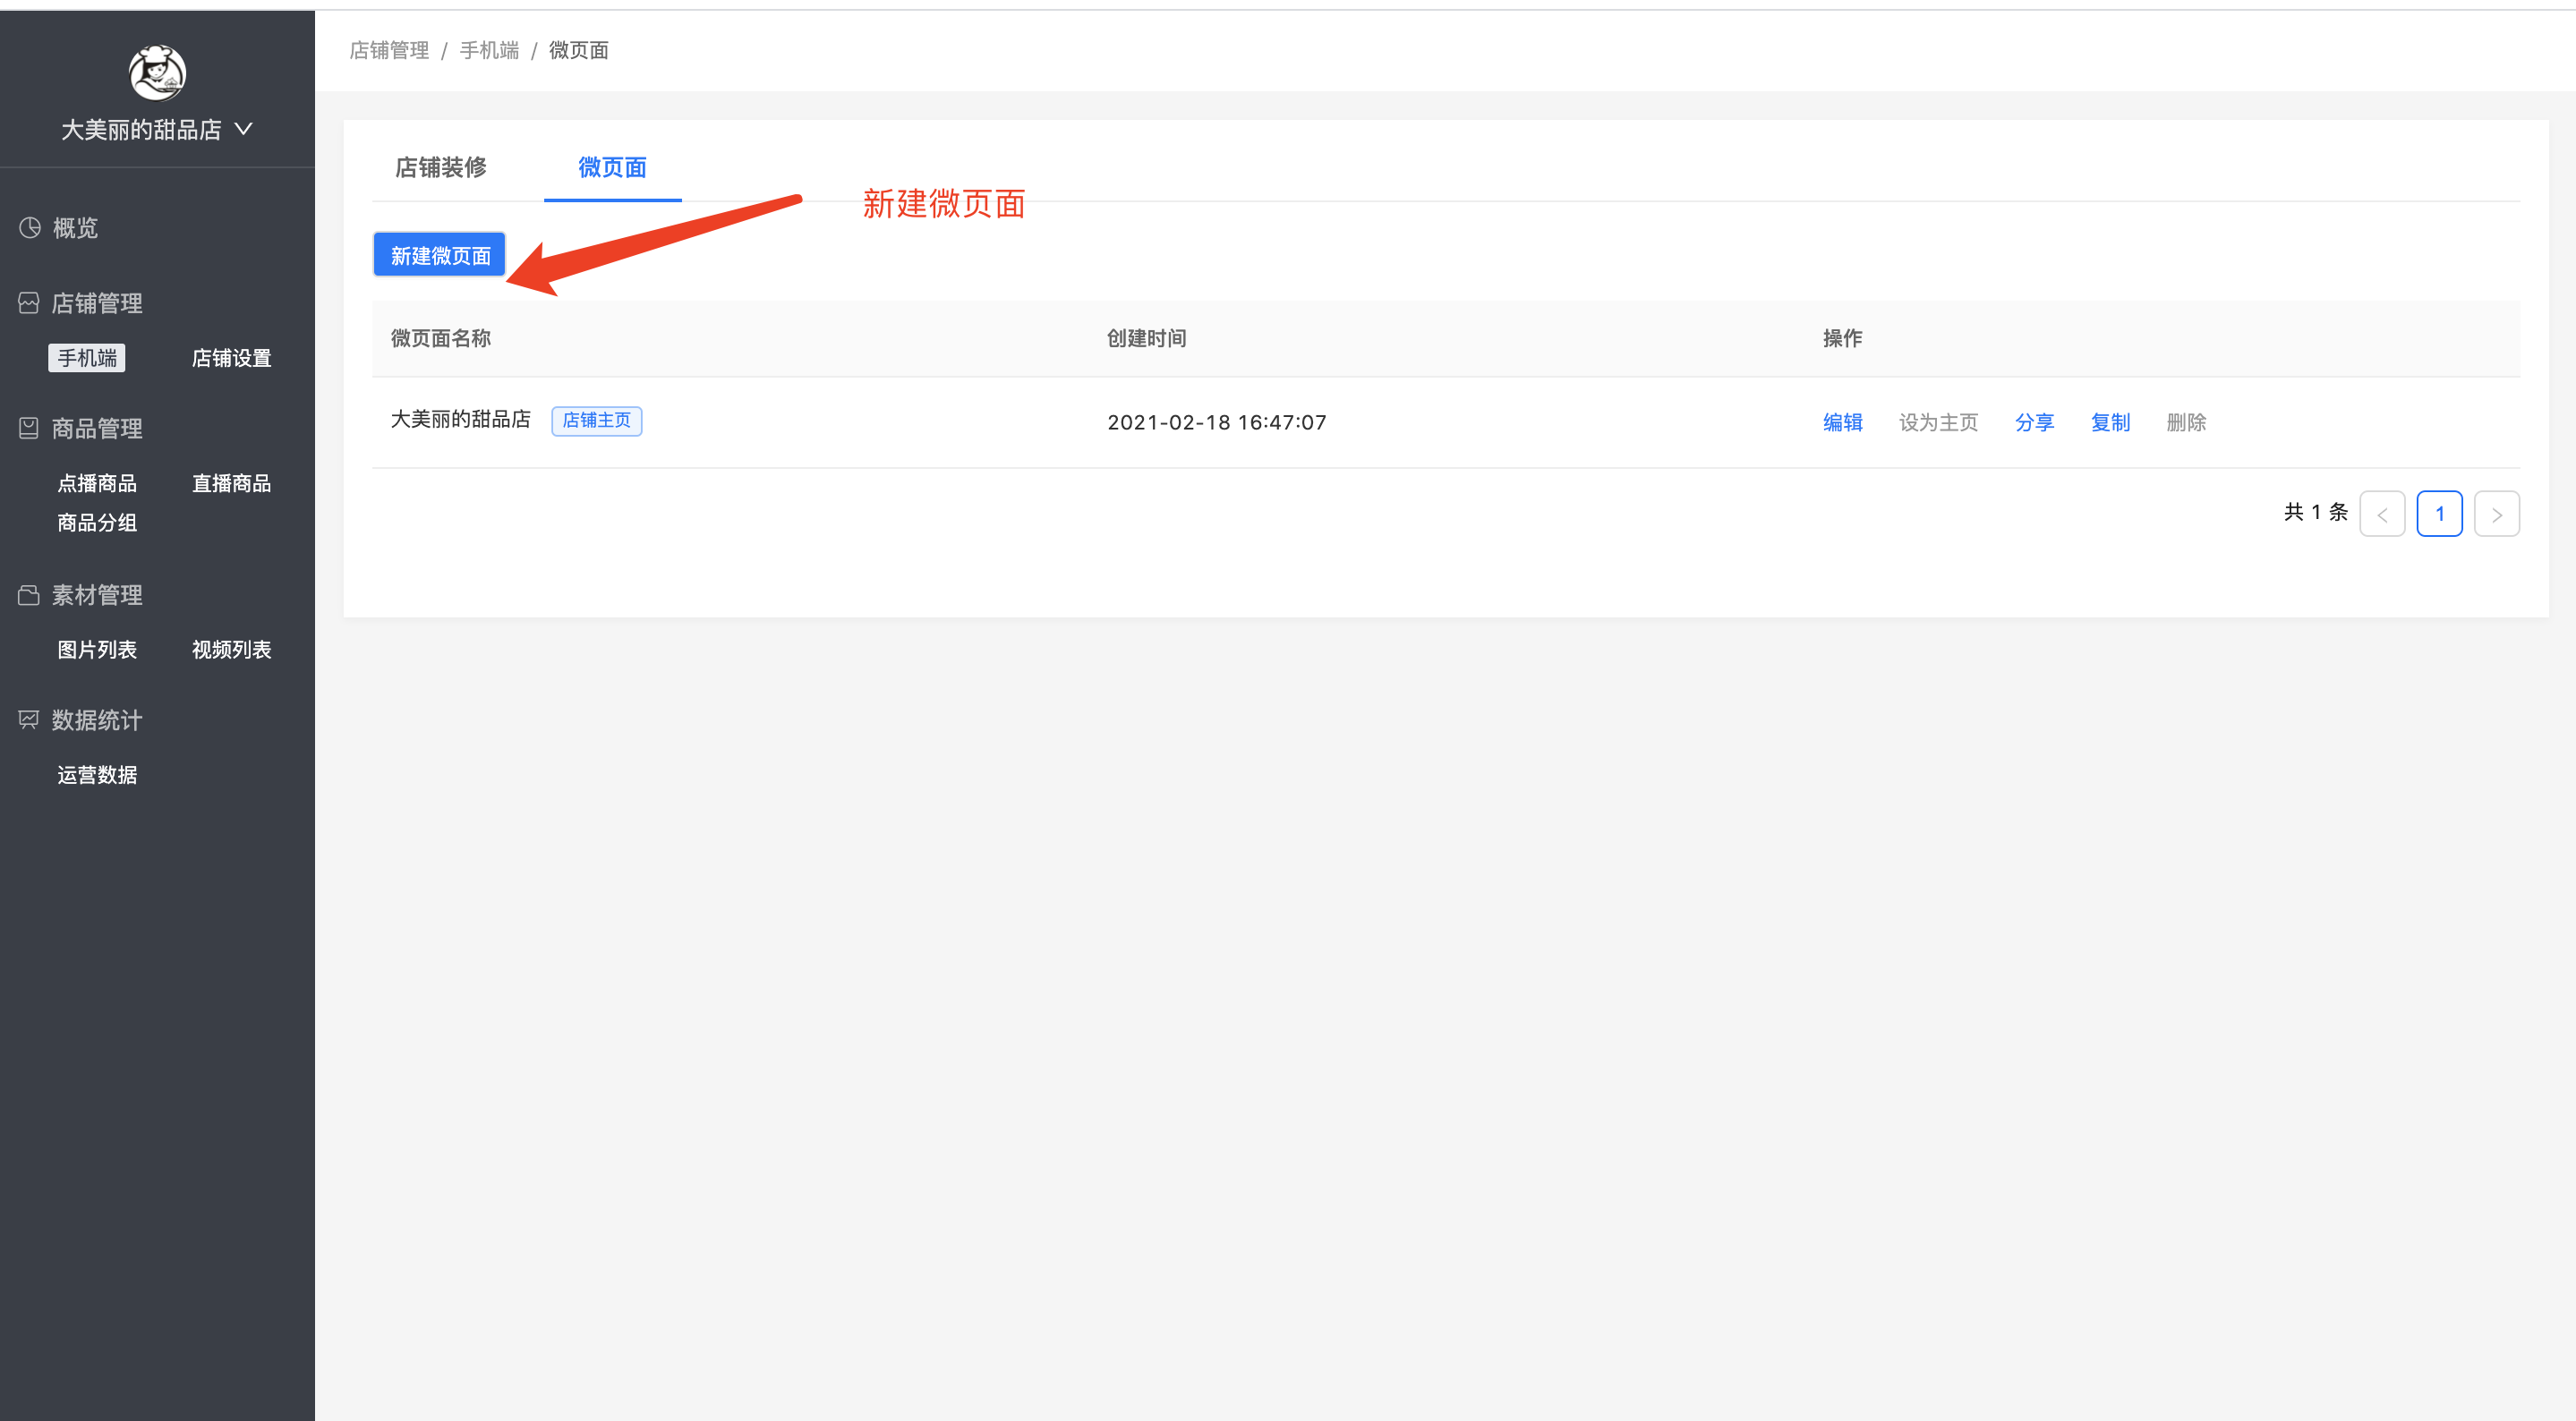Click the 店铺管理 shop icon
Viewport: 2576px width, 1421px height.
tap(29, 303)
